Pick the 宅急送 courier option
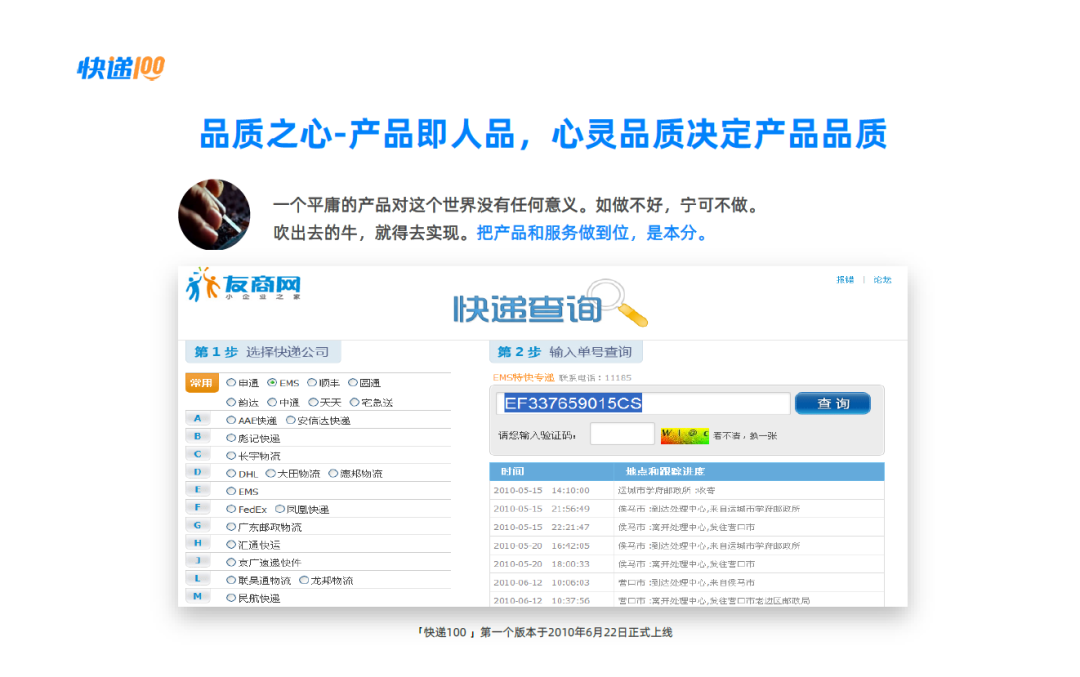 (354, 402)
